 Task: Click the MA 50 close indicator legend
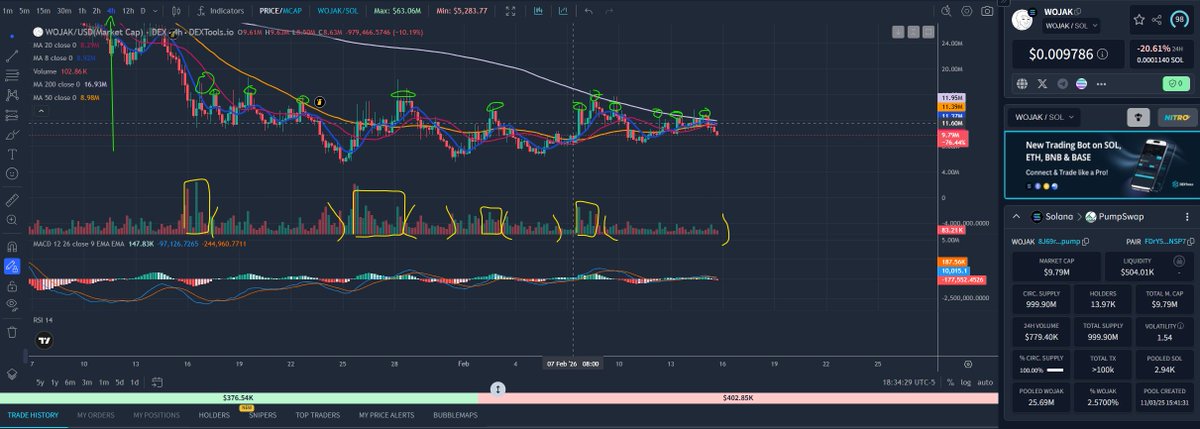[65, 98]
